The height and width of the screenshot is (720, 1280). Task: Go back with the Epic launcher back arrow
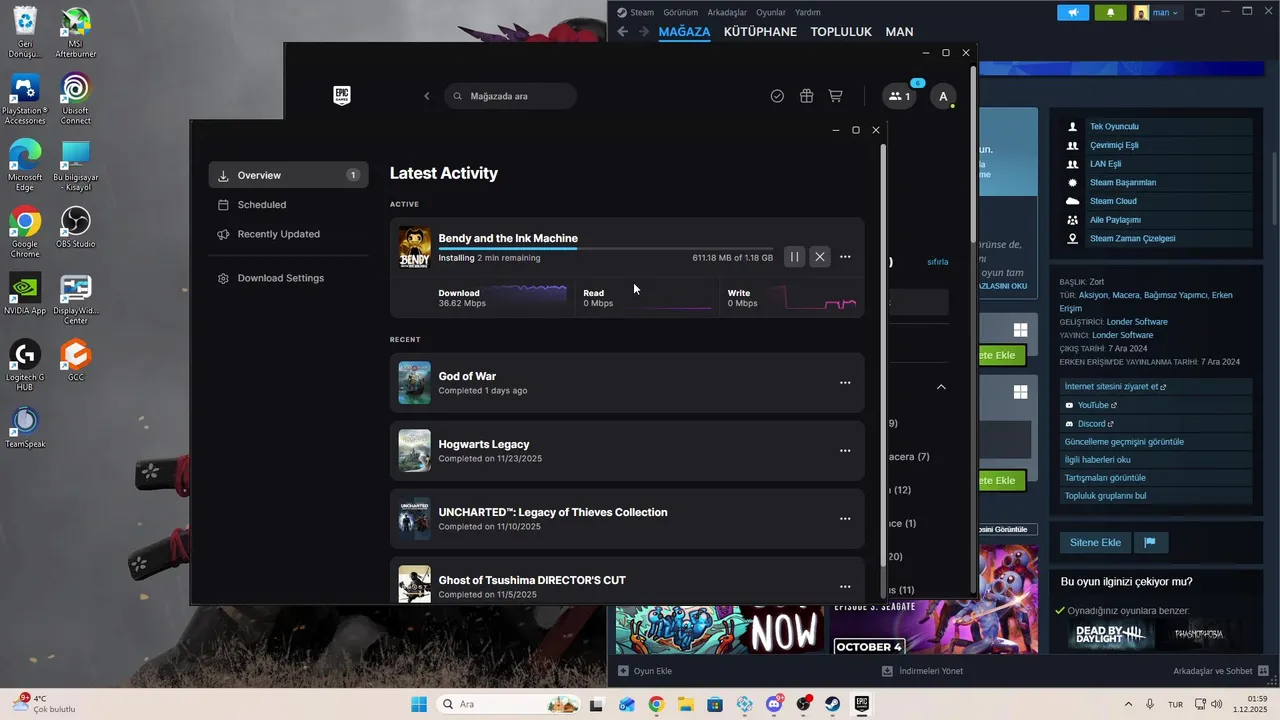click(x=427, y=96)
